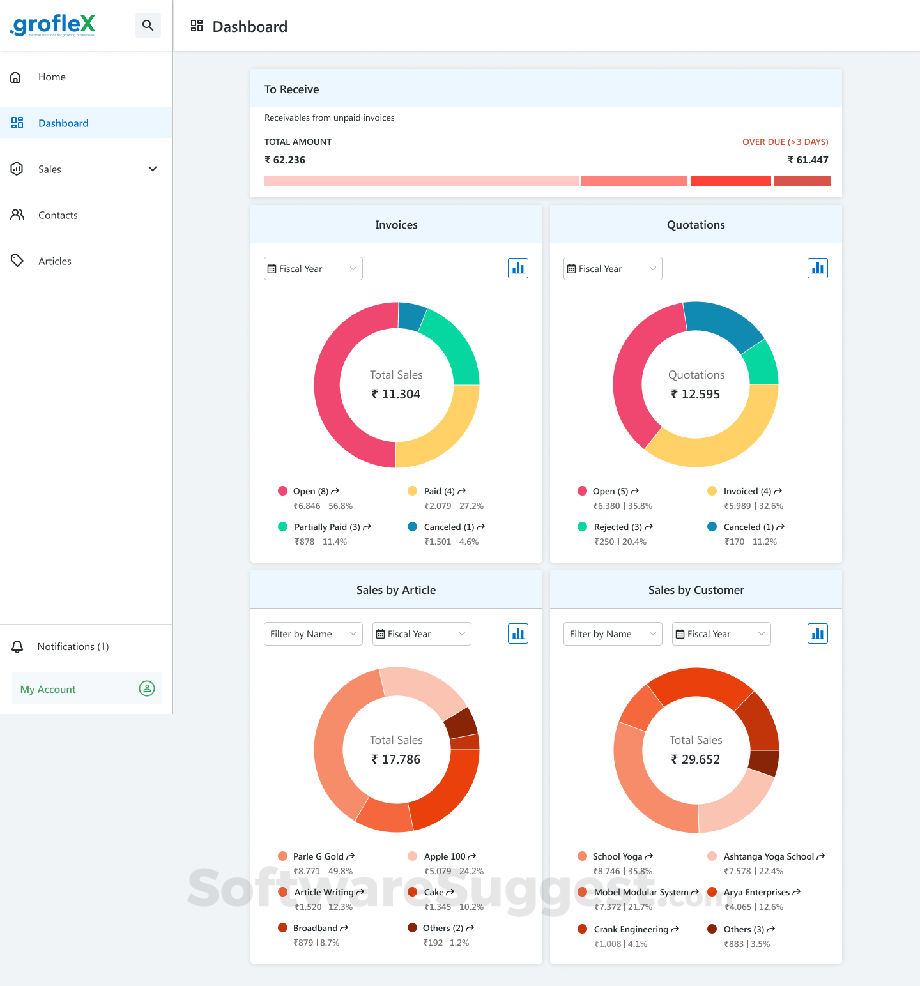The image size is (920, 986).
Task: Open the Fiscal Year dropdown on Invoices card
Action: (310, 267)
